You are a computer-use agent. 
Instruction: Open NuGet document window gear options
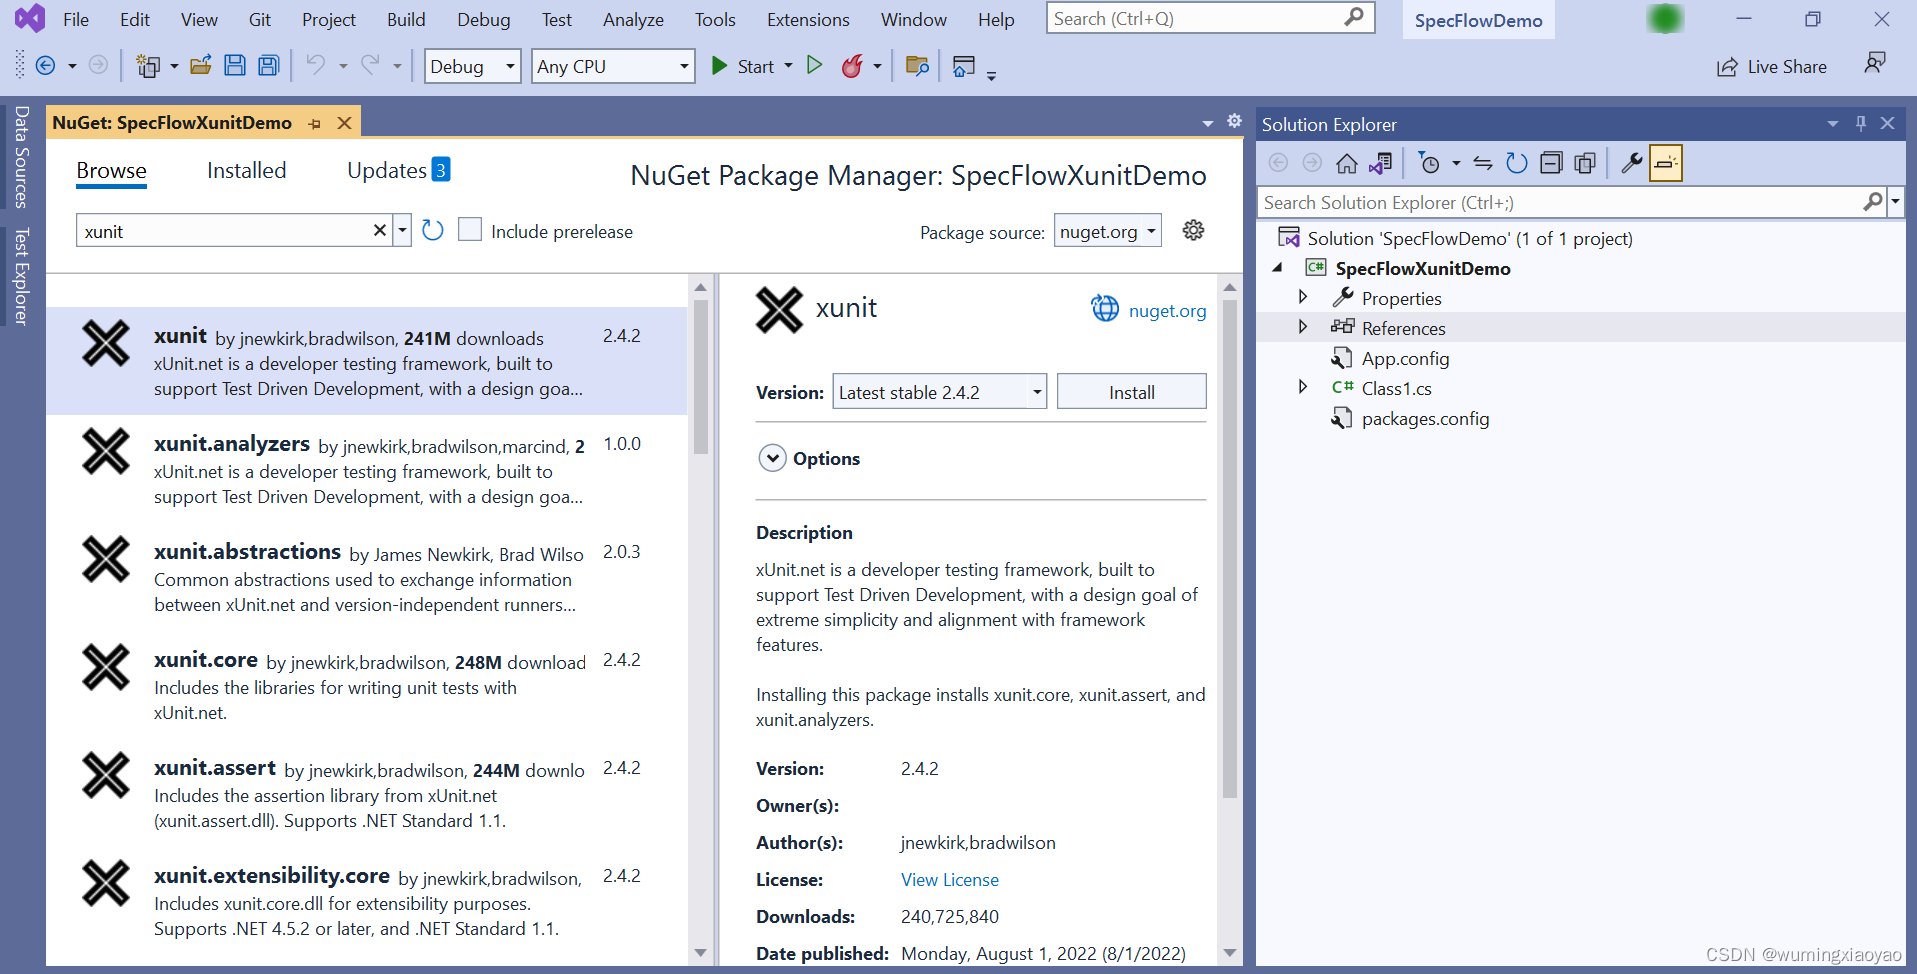(1235, 121)
